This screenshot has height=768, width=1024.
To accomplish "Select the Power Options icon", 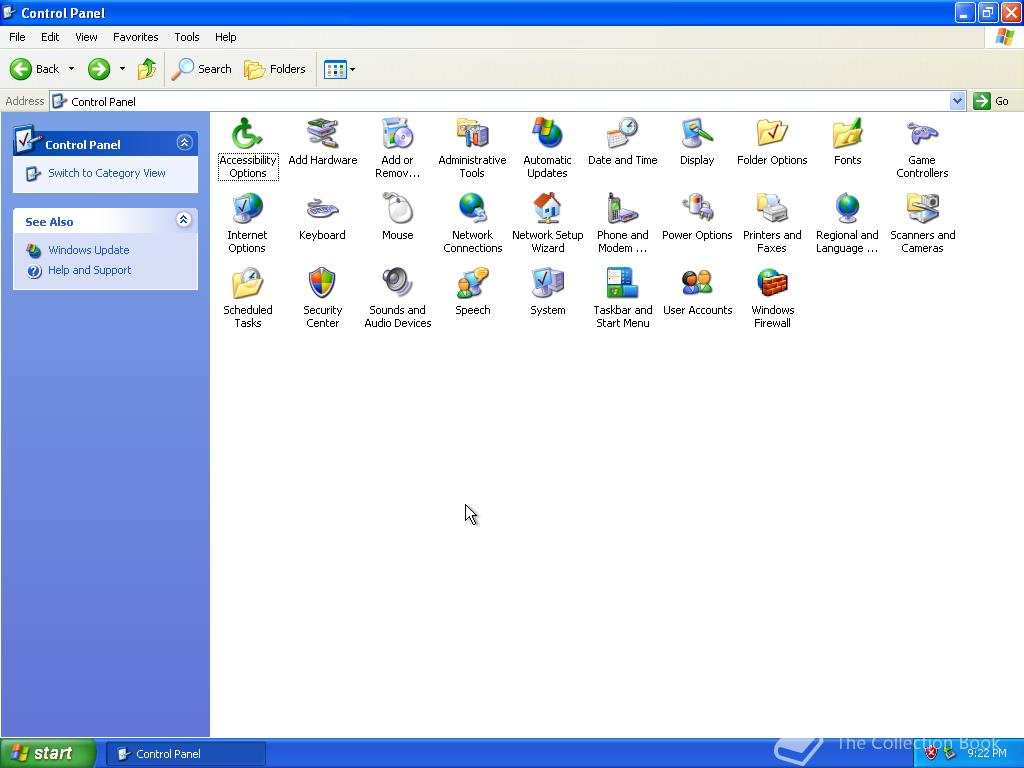I will pyautogui.click(x=697, y=208).
